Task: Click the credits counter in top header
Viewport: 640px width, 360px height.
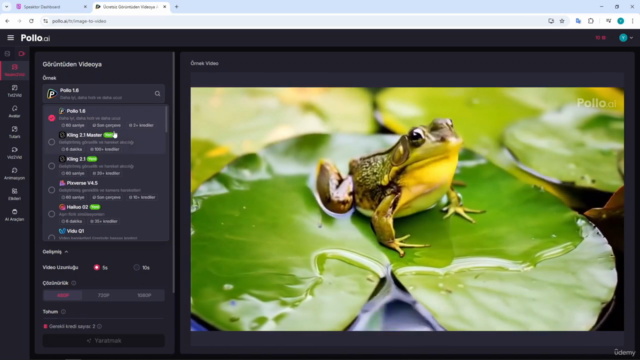Action: point(600,38)
